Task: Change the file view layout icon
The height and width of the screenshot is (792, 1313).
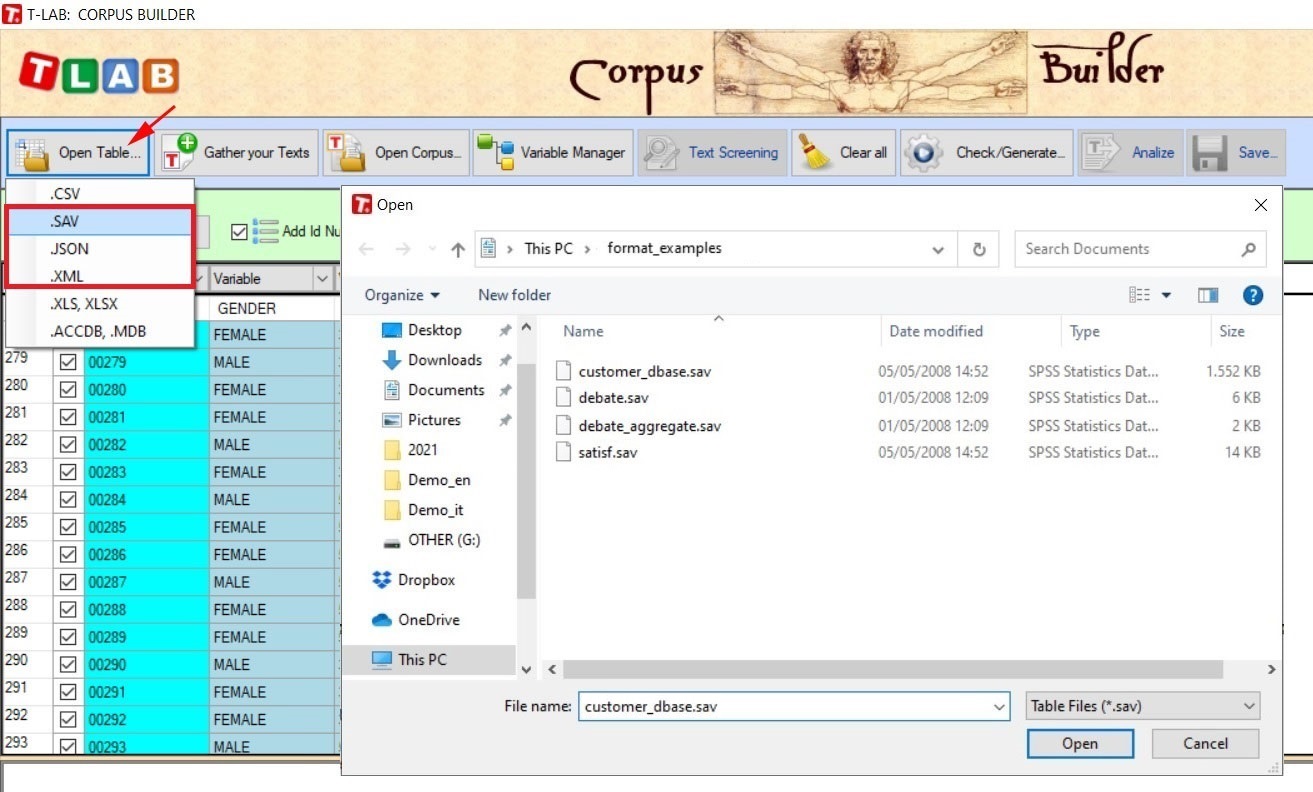Action: coord(1139,295)
